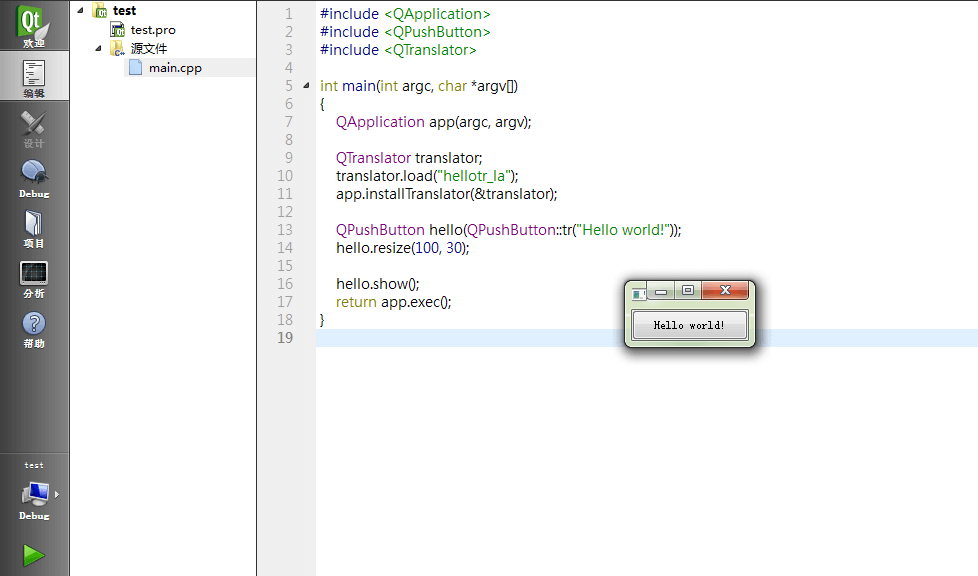Select main.cpp in the project tree
This screenshot has width=978, height=576.
point(175,68)
